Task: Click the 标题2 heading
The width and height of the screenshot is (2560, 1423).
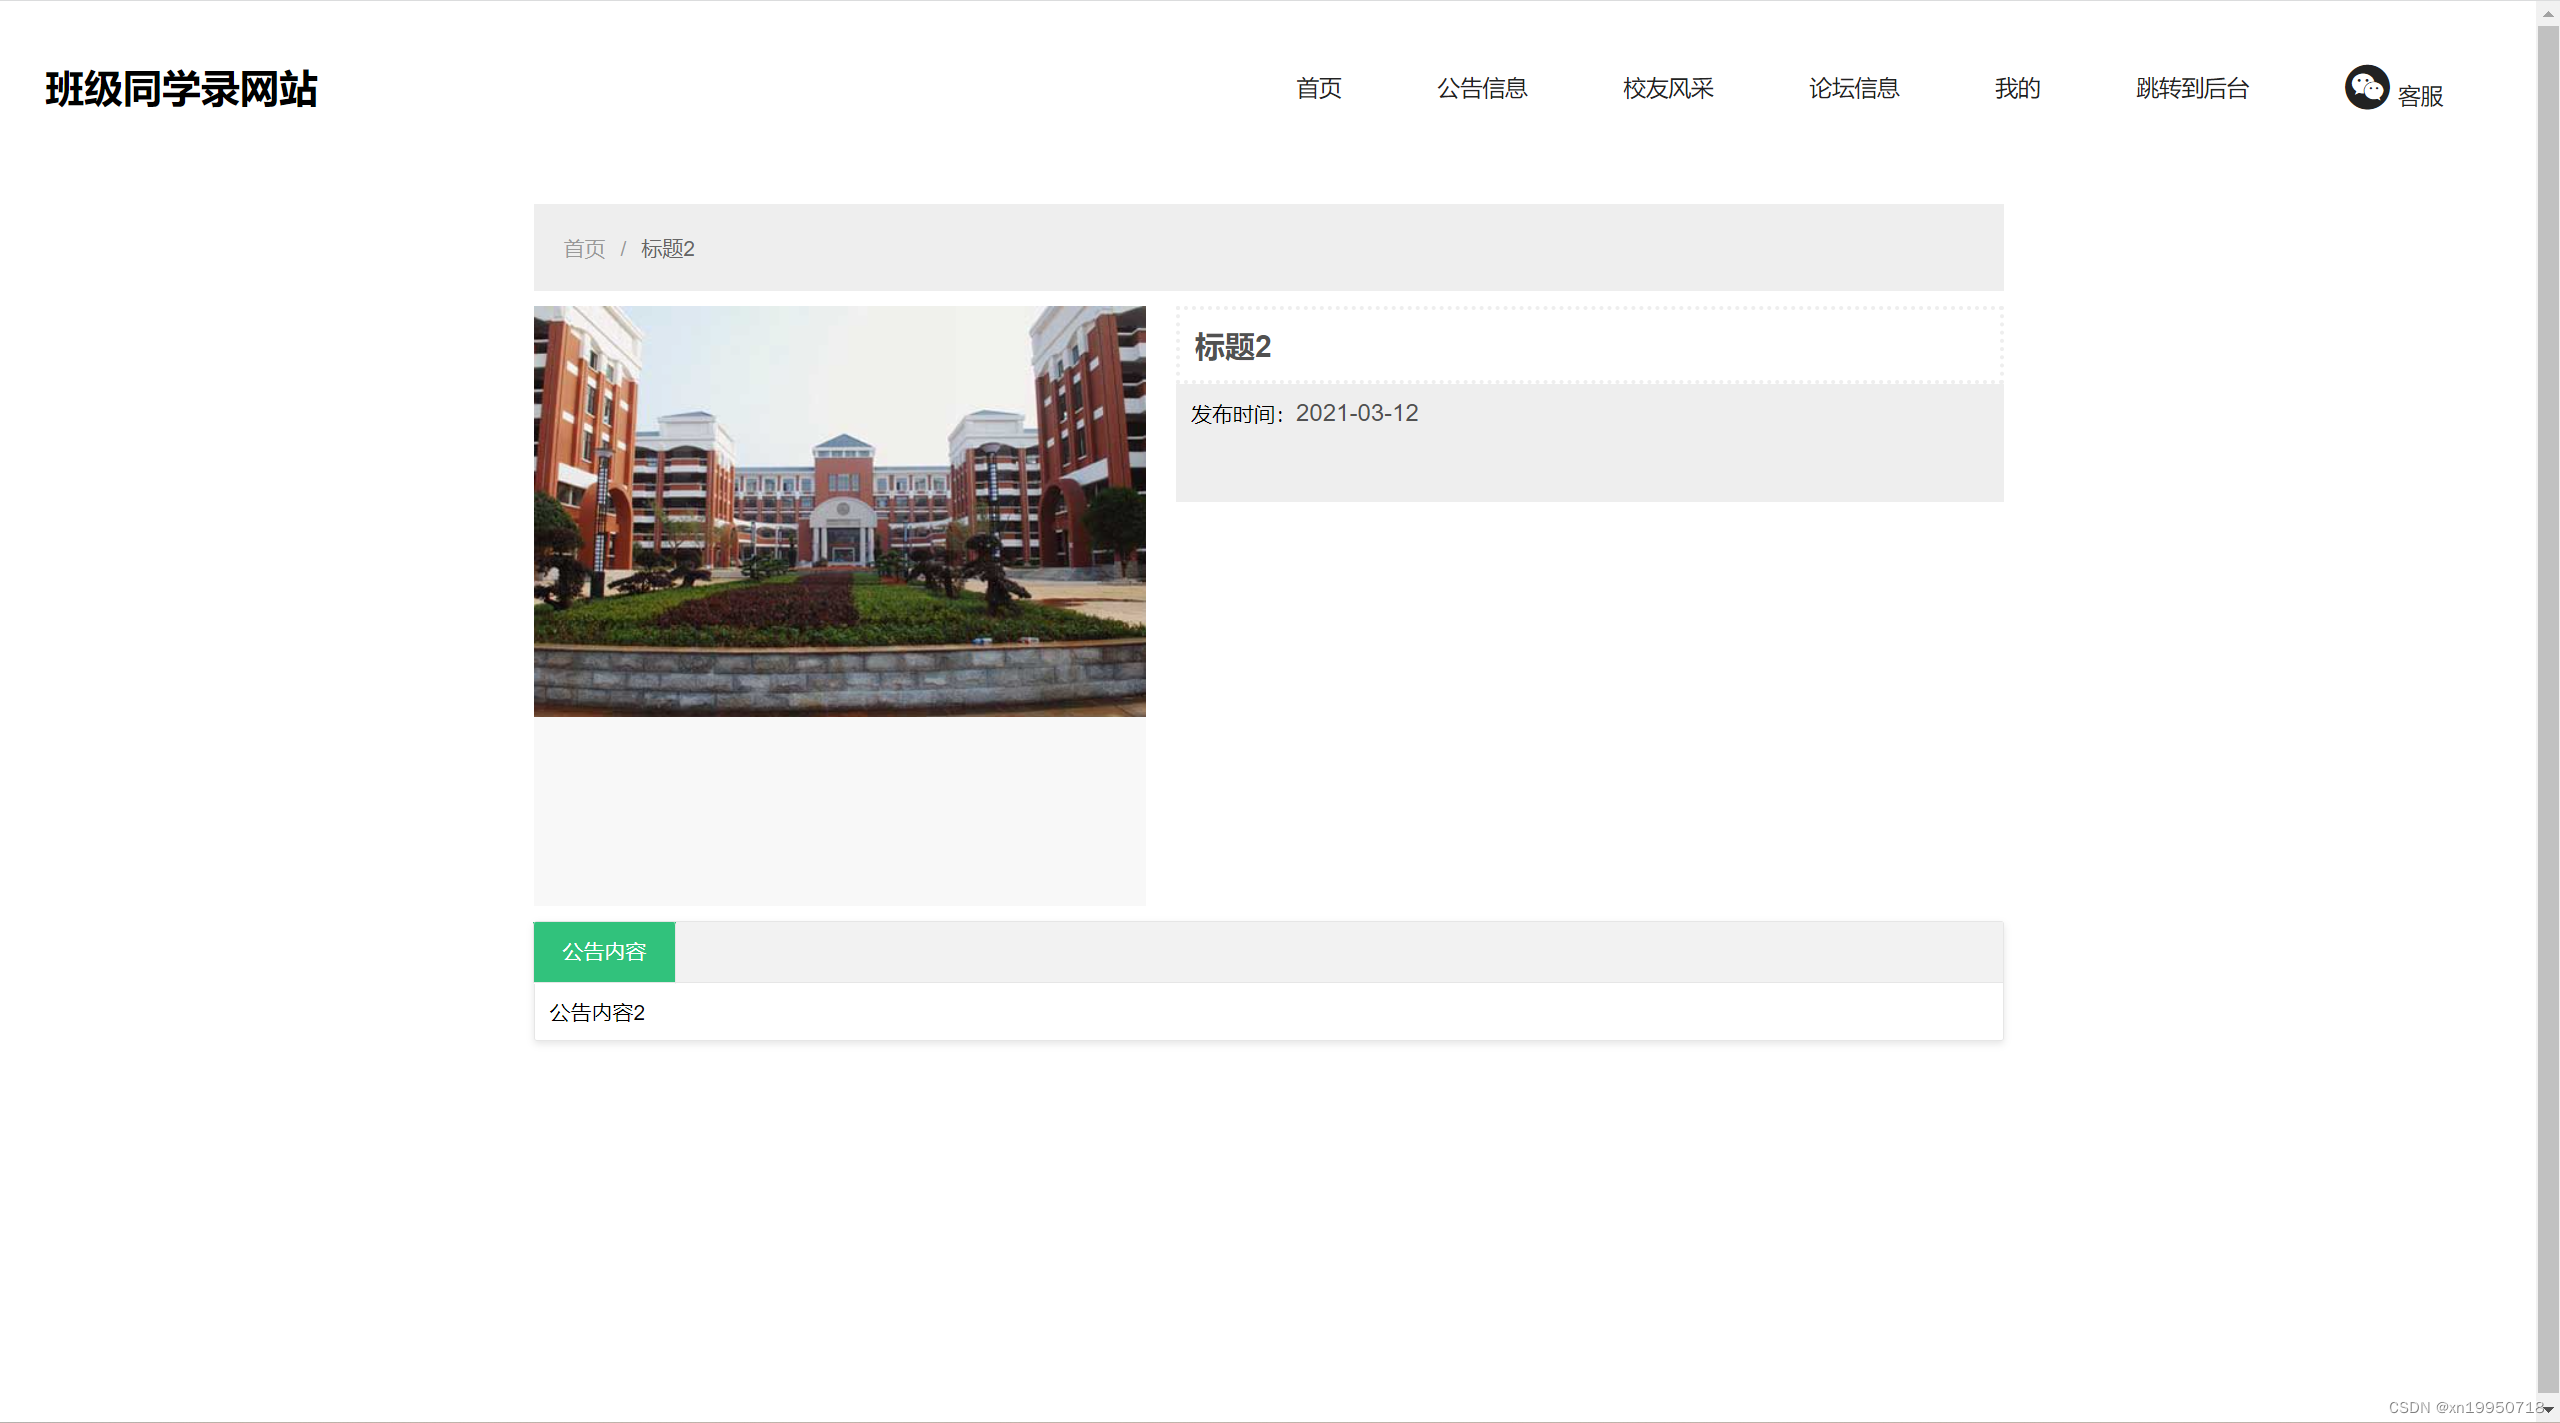Action: [x=1232, y=347]
